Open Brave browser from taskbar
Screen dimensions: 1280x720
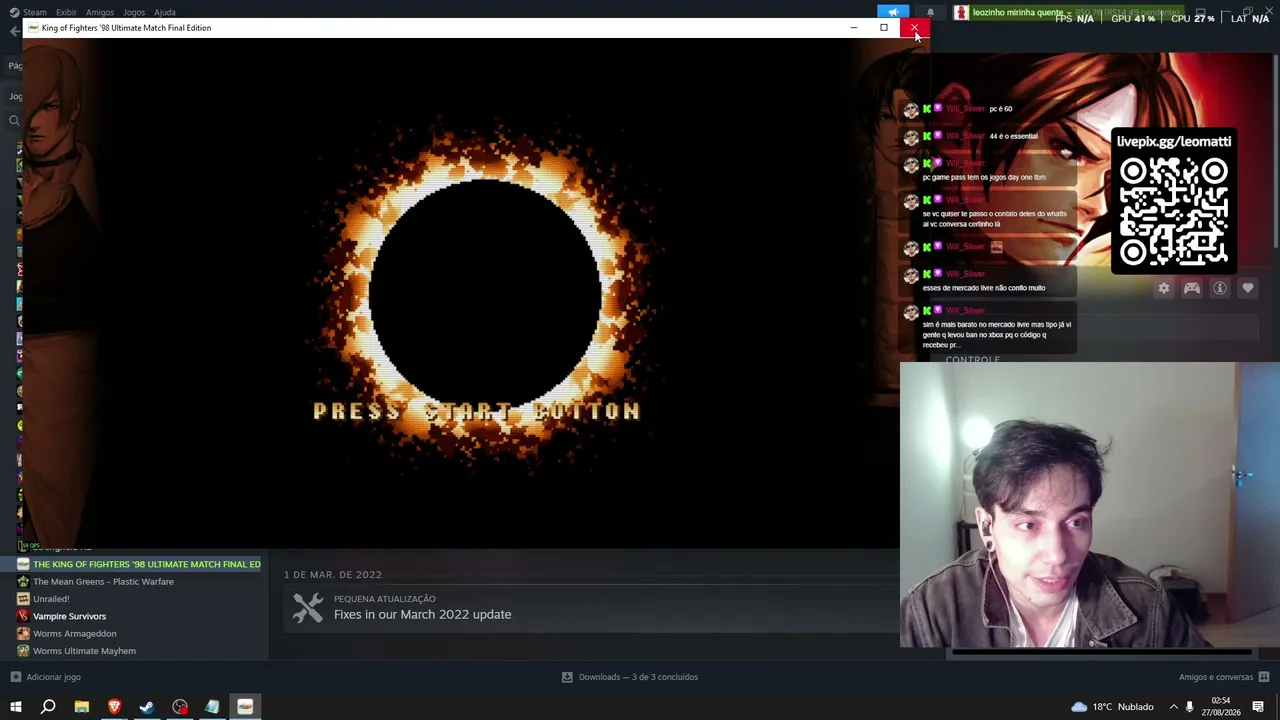click(114, 707)
